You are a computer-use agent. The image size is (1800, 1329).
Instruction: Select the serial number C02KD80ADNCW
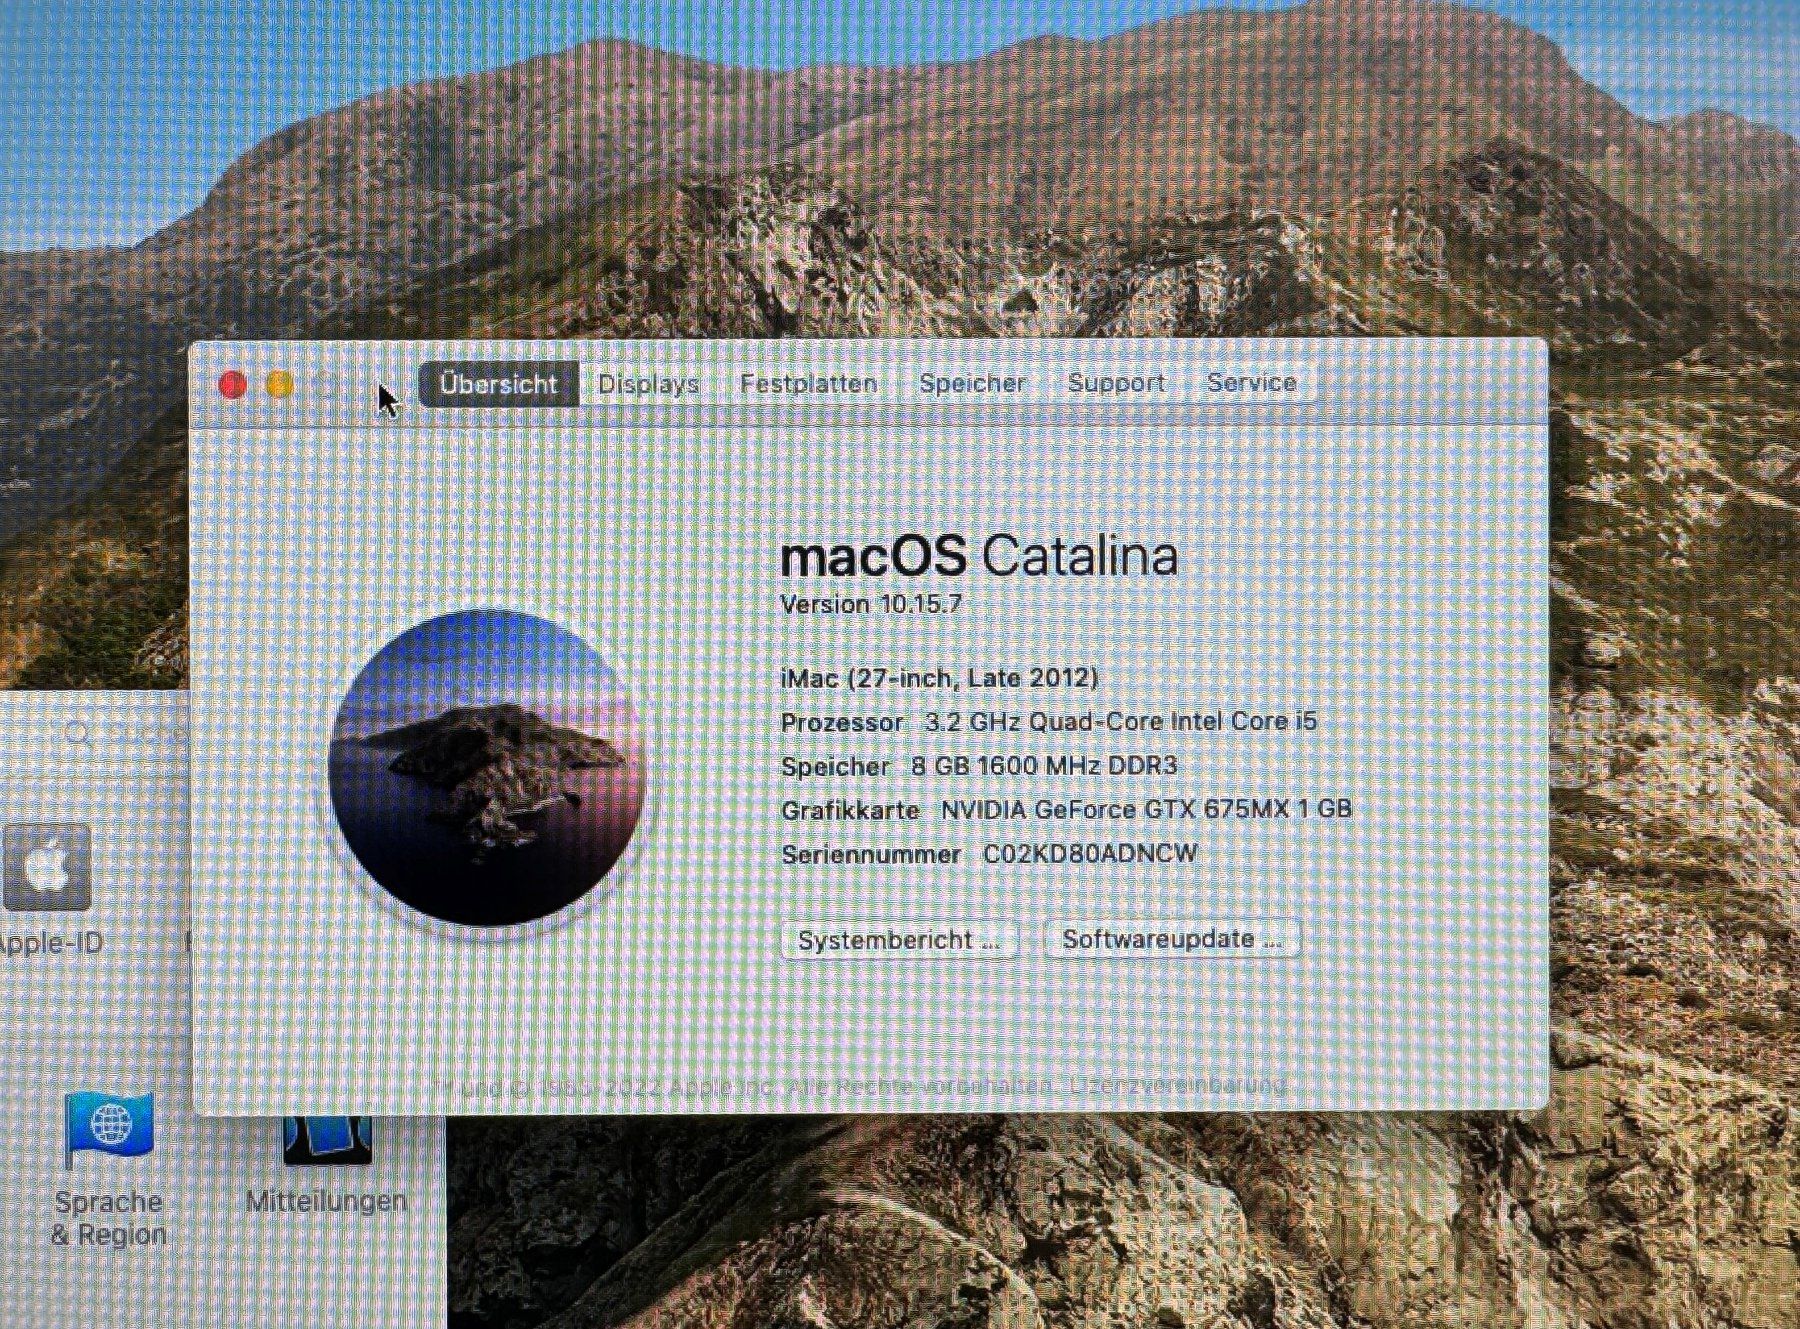tap(1090, 853)
